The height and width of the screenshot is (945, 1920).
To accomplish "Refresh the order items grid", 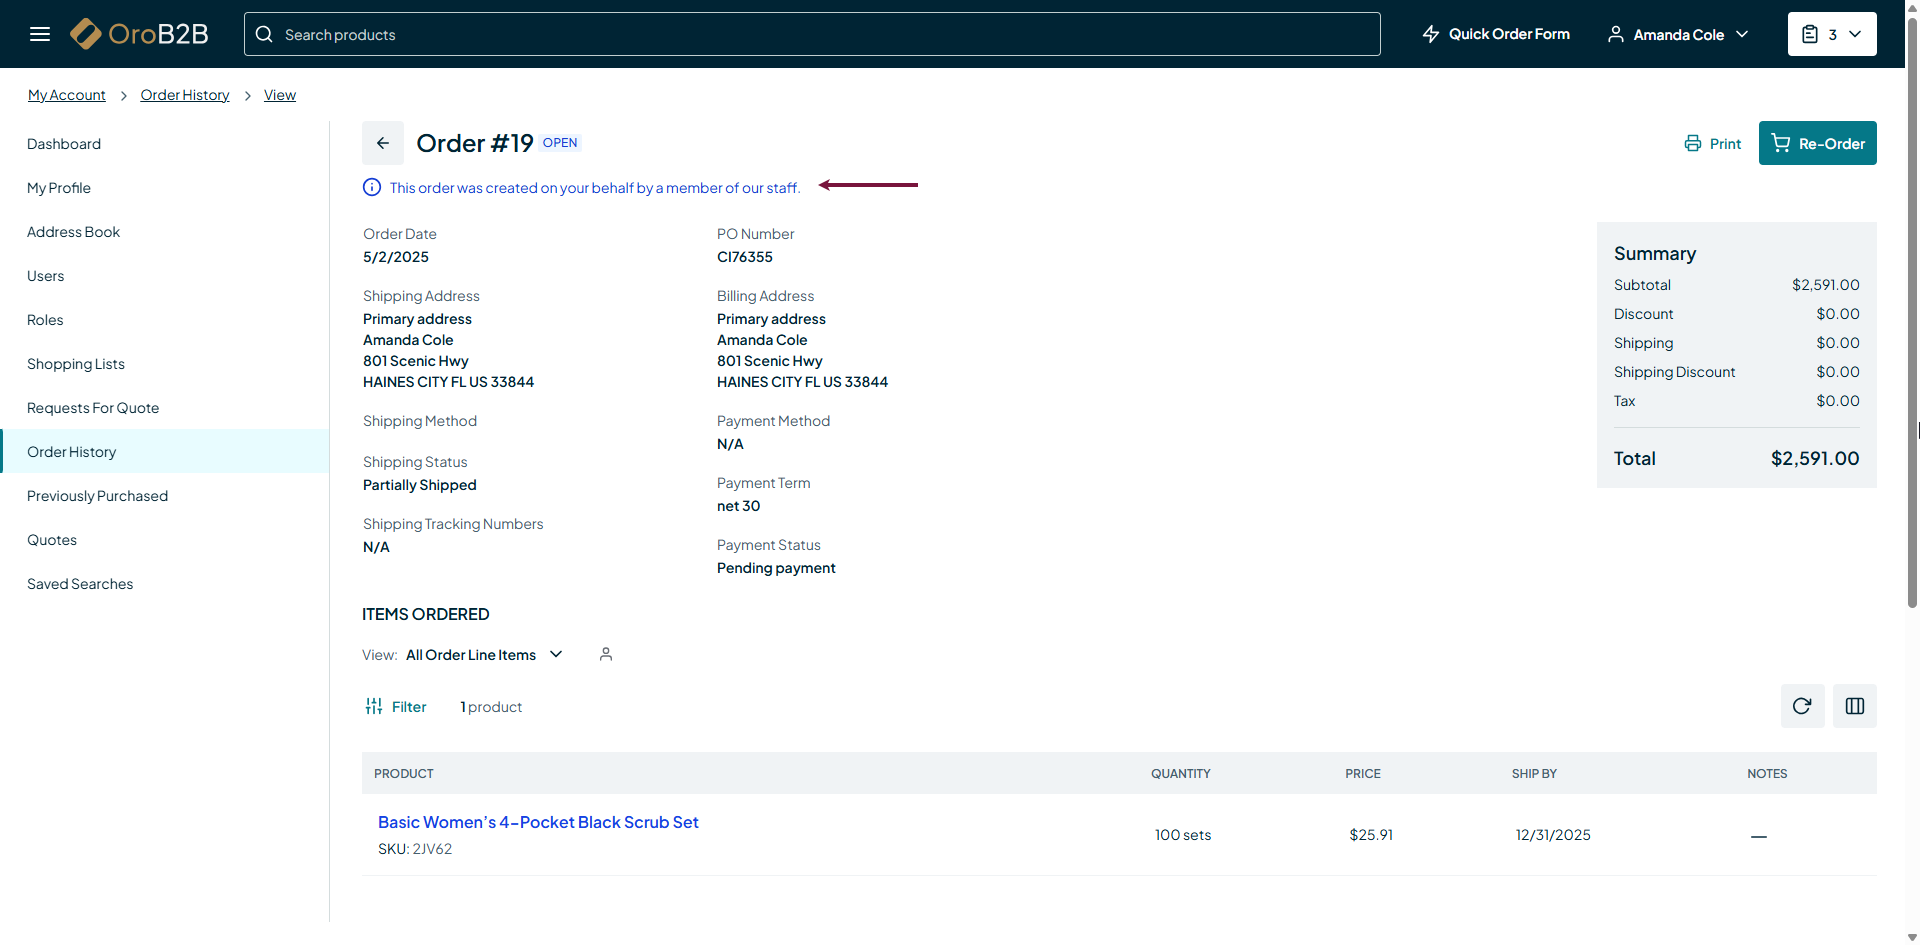I will point(1802,706).
